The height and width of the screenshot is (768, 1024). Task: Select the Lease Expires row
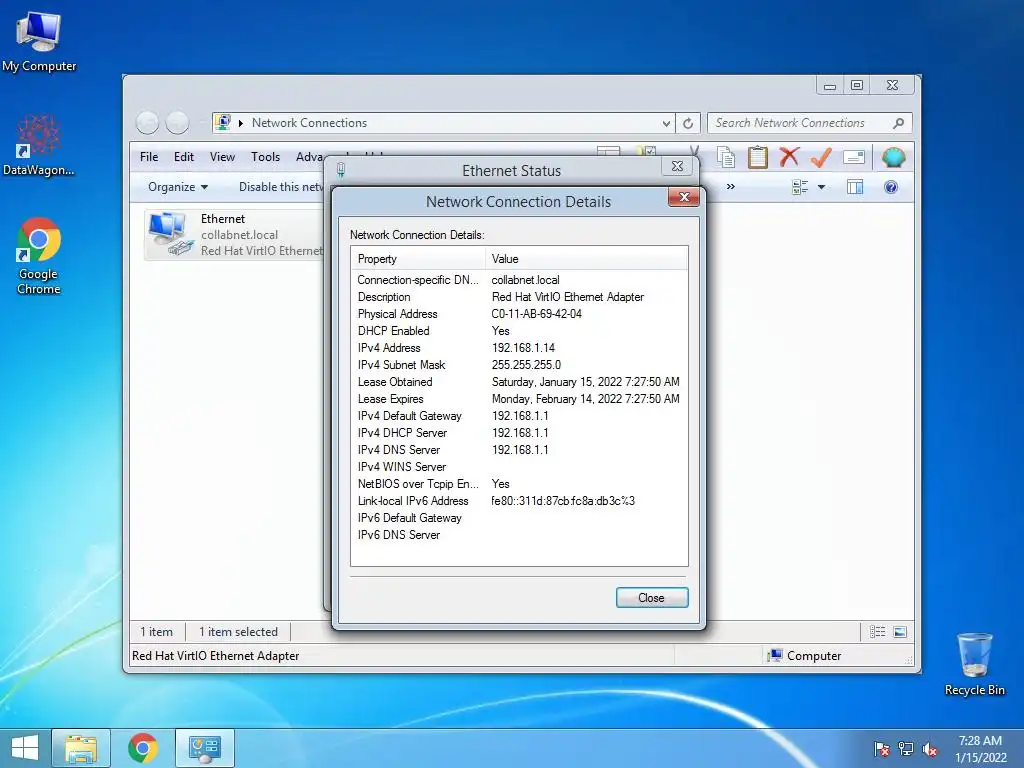(519, 399)
